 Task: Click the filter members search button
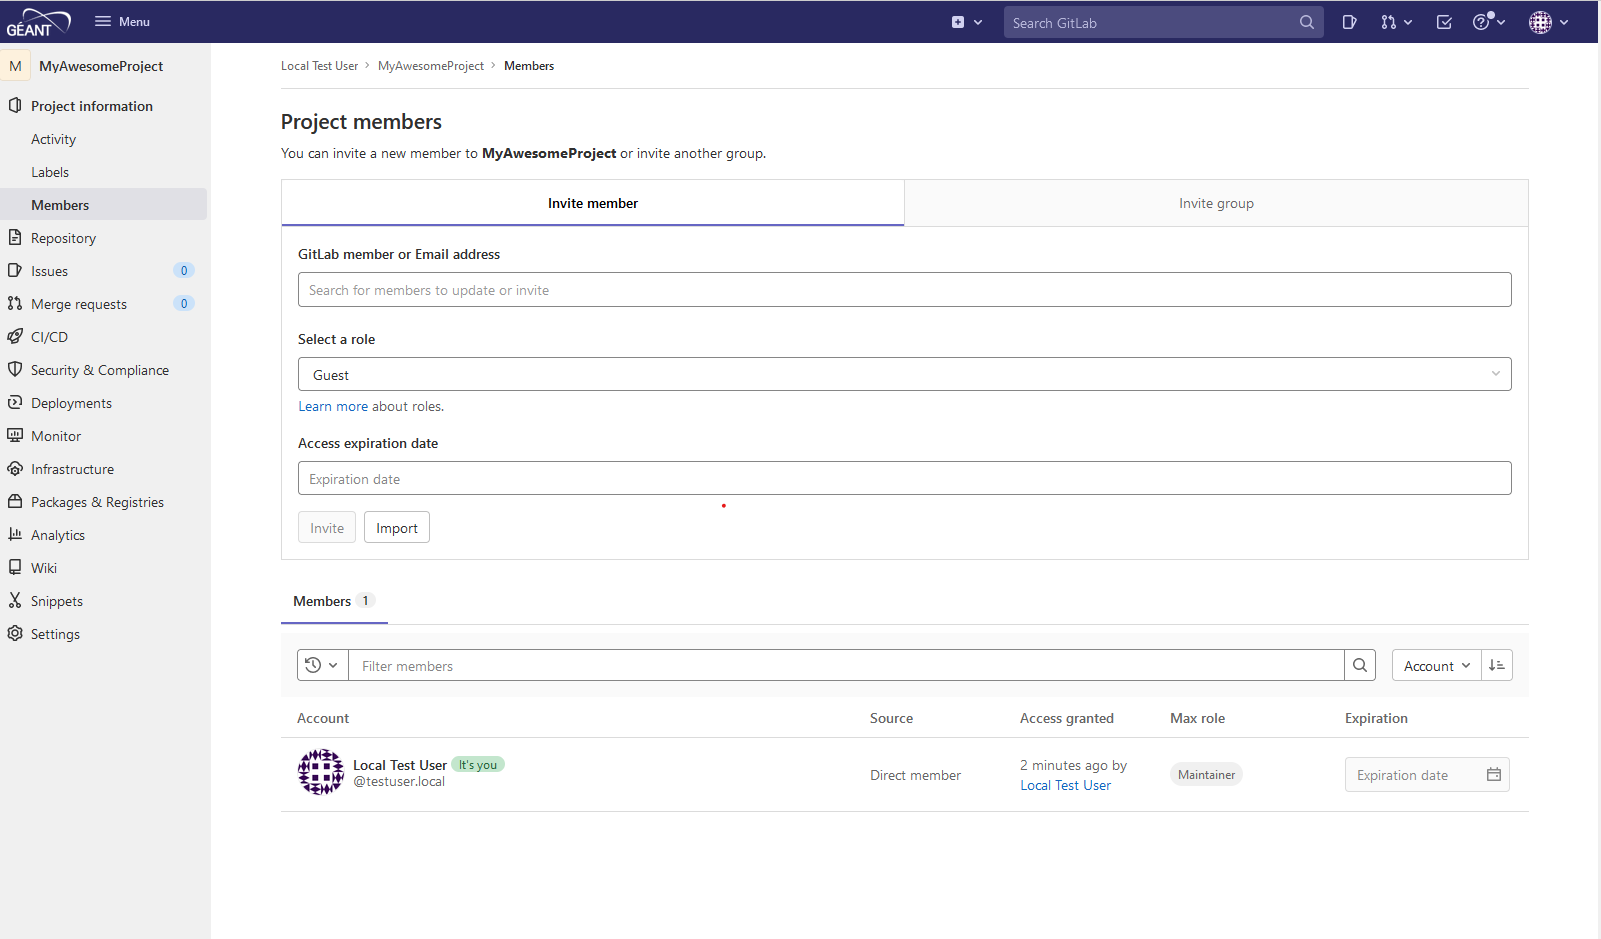point(1360,665)
